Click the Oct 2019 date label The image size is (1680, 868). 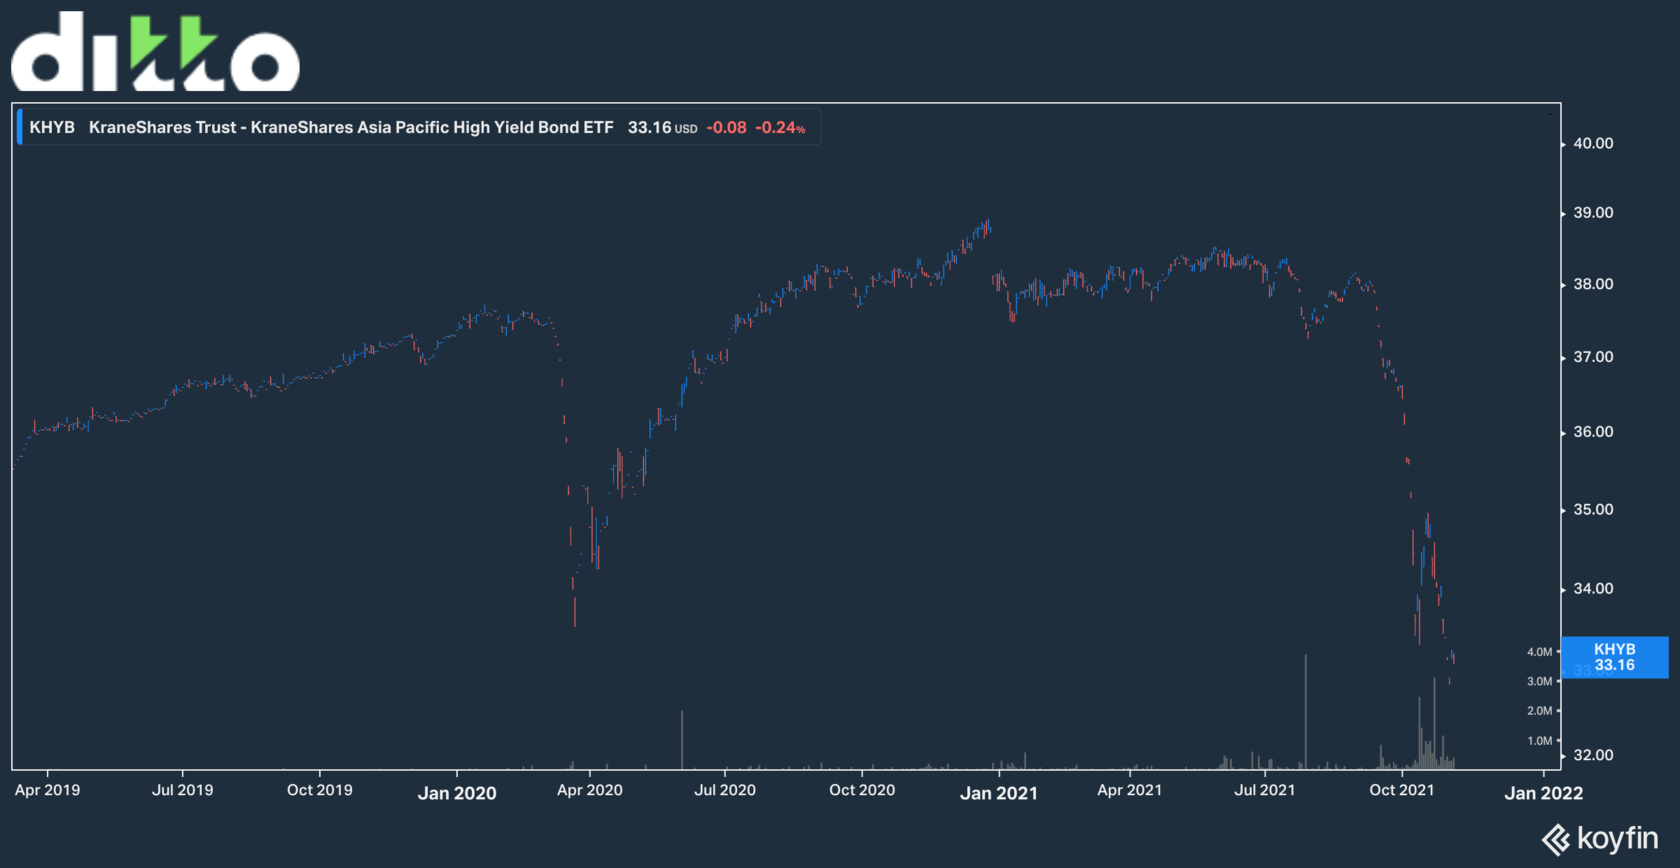click(319, 790)
